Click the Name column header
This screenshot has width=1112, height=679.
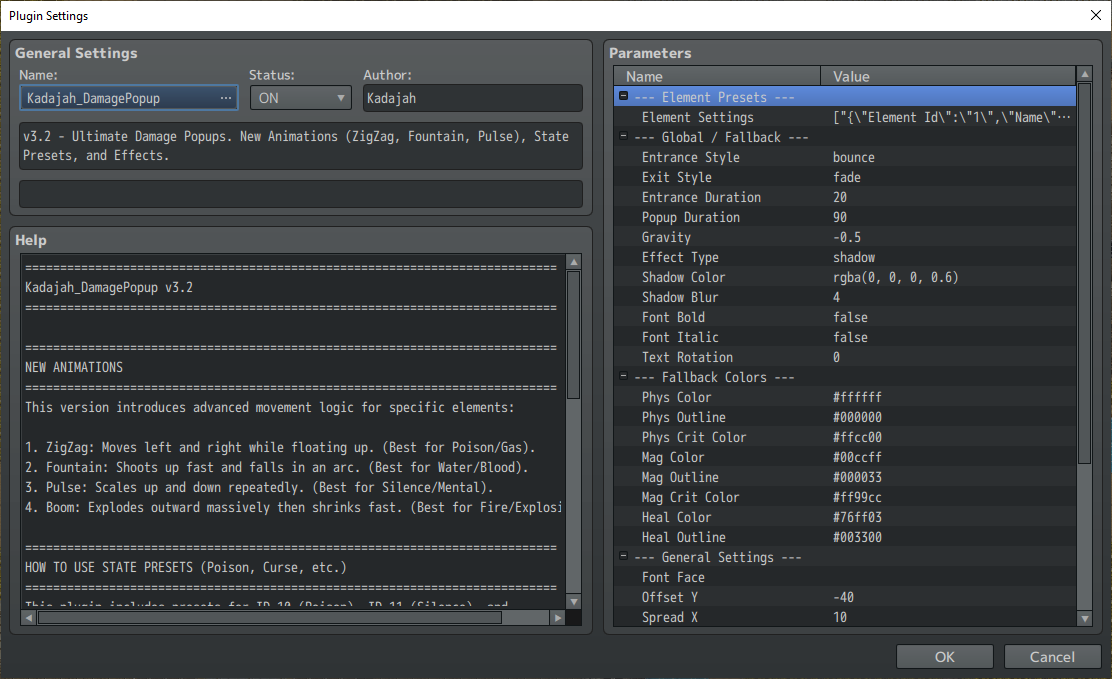717,76
